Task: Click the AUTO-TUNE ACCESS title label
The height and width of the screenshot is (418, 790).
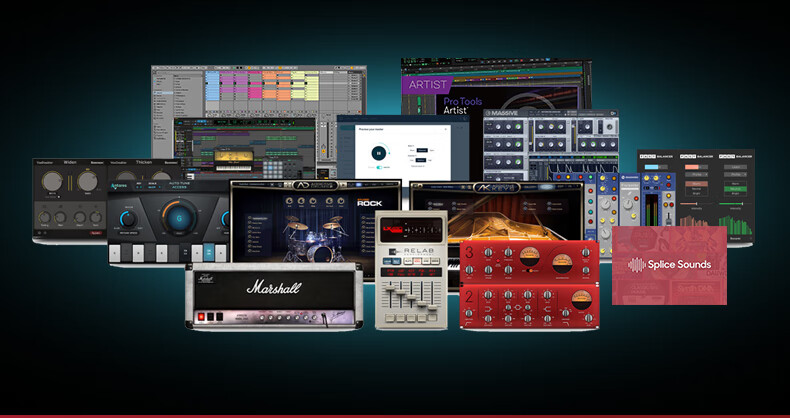Action: click(x=180, y=185)
